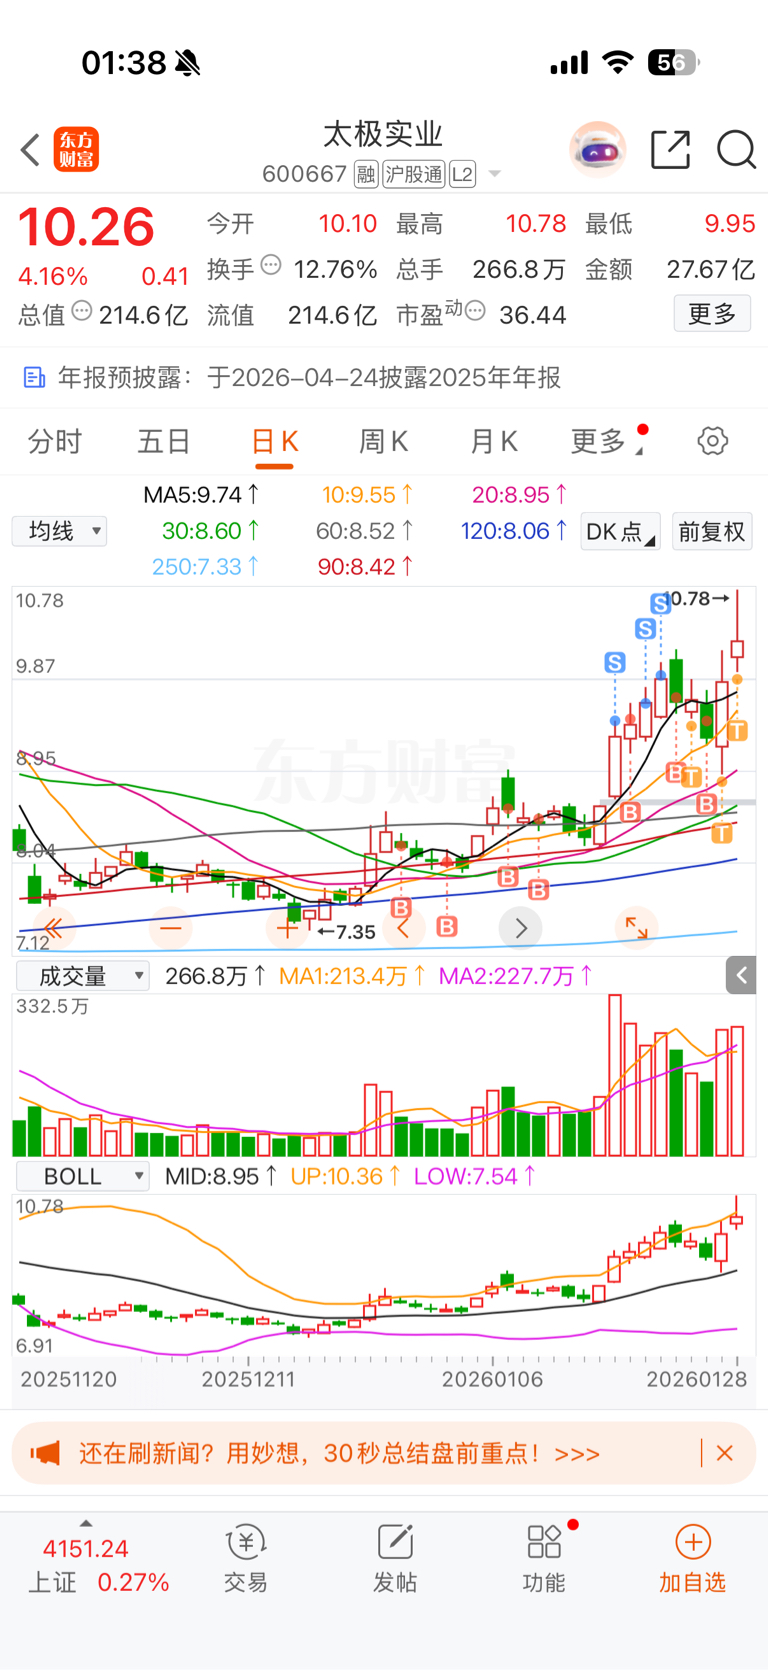
Task: Open side panel via collapse arrow tab
Action: click(x=741, y=975)
